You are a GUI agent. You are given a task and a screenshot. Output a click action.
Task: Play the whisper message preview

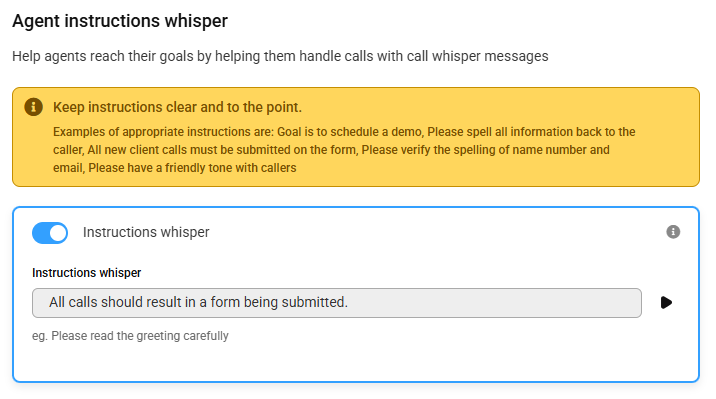(666, 302)
